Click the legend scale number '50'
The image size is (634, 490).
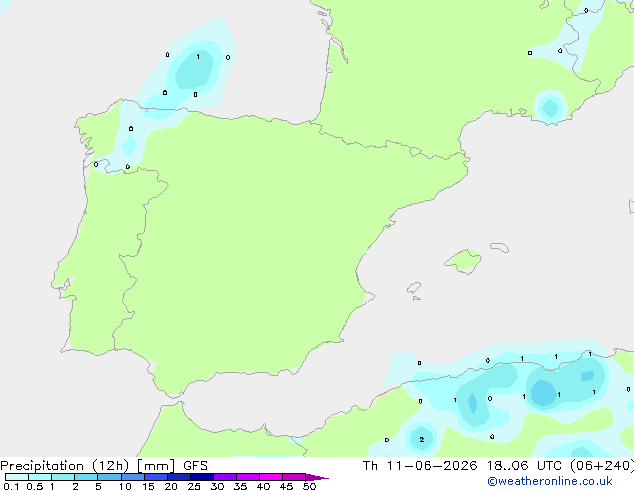[309, 486]
